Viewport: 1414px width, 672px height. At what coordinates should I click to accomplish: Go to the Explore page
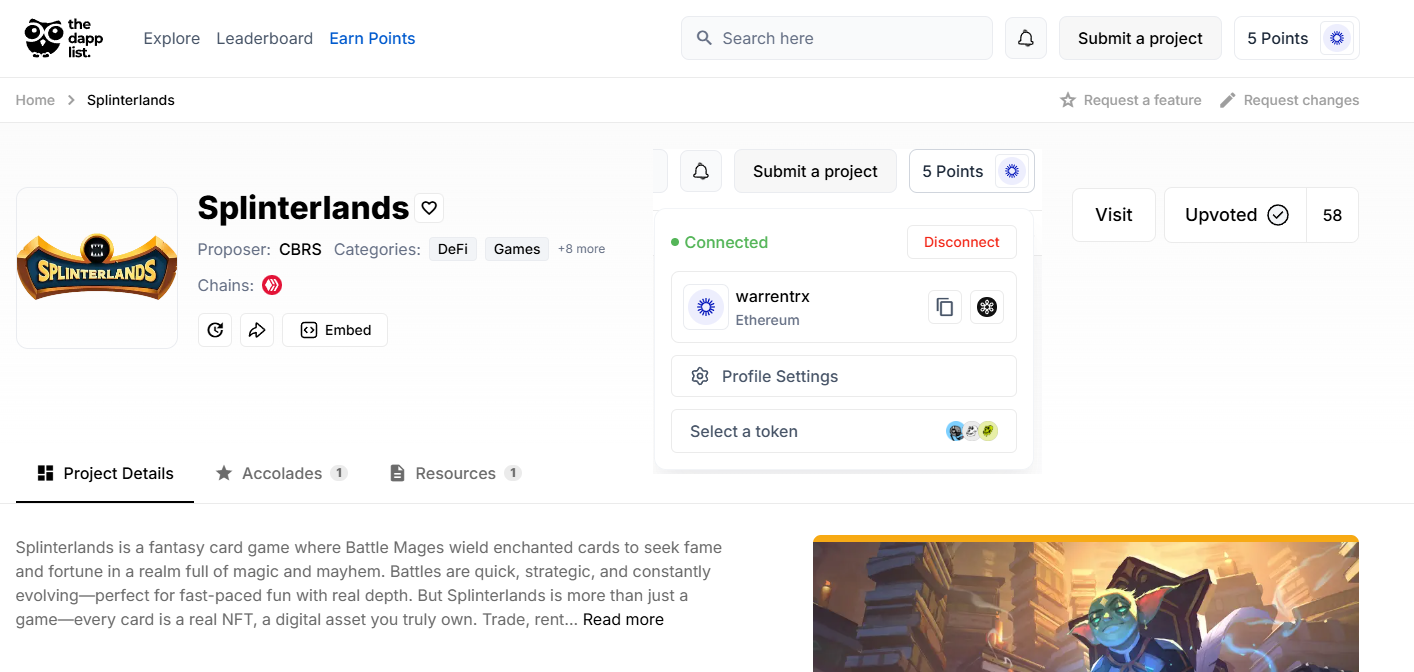coord(172,38)
